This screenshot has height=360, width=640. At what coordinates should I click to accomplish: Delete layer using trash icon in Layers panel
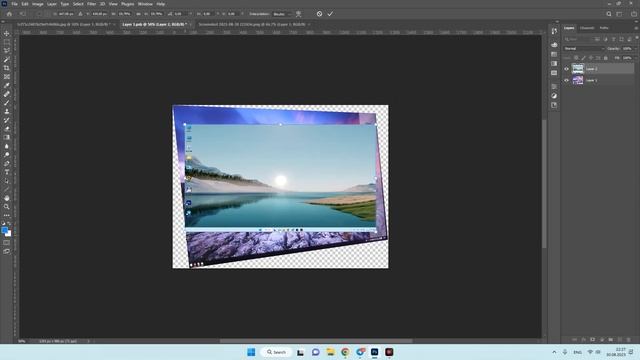pyautogui.click(x=629, y=339)
